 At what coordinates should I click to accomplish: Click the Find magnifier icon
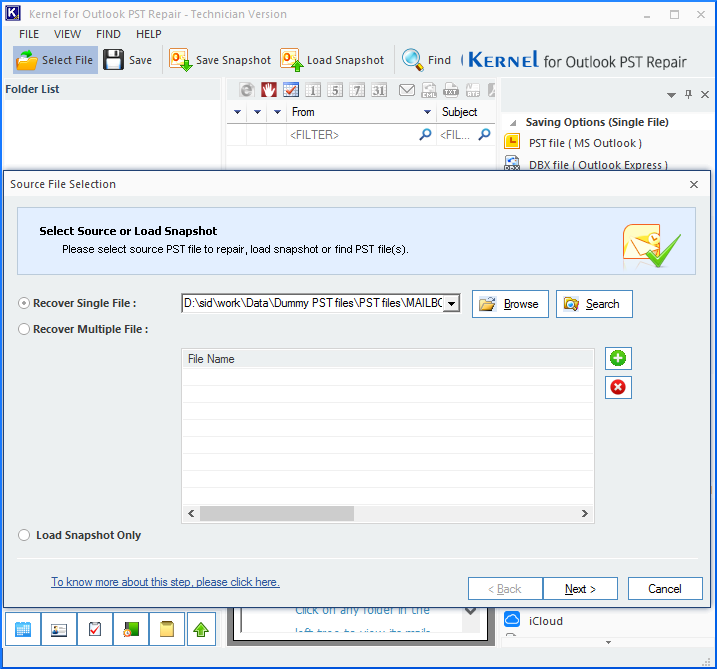(x=412, y=60)
